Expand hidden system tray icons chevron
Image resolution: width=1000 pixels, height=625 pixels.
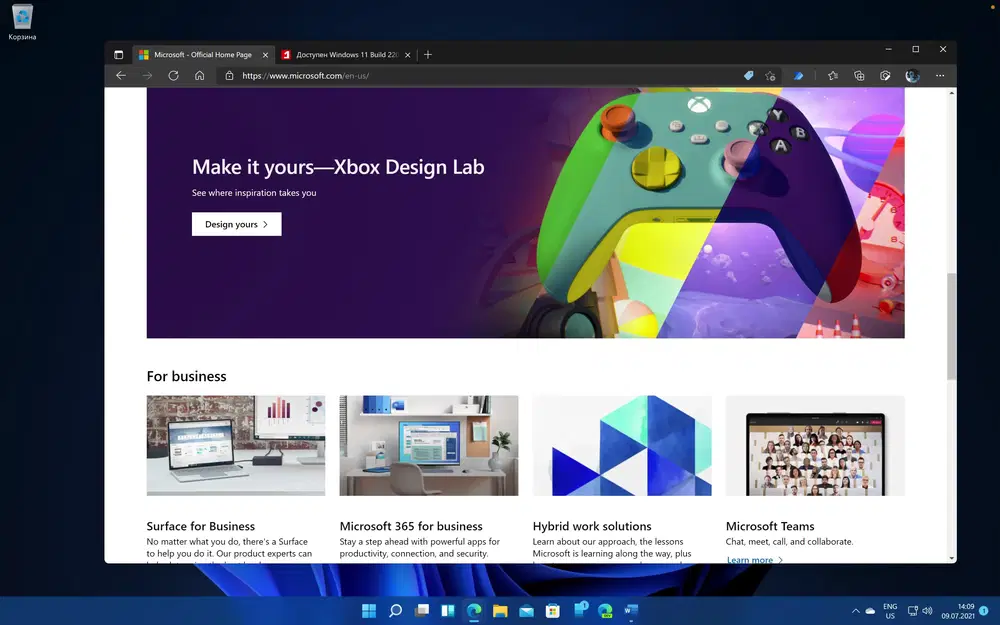click(x=855, y=611)
